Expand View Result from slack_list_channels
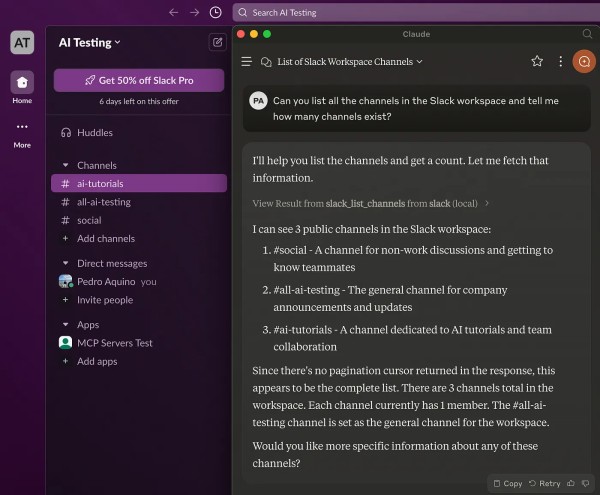The image size is (600, 495). click(371, 203)
